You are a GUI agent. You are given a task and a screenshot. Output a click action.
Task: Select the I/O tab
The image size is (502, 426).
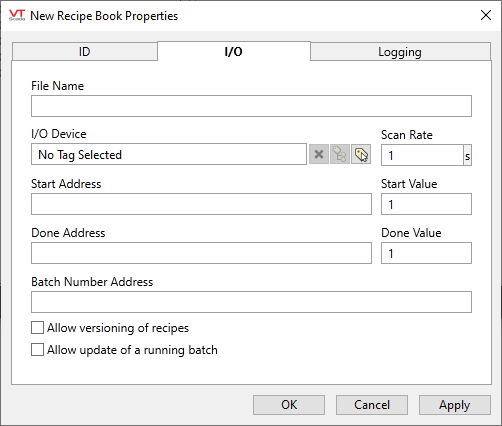[234, 51]
